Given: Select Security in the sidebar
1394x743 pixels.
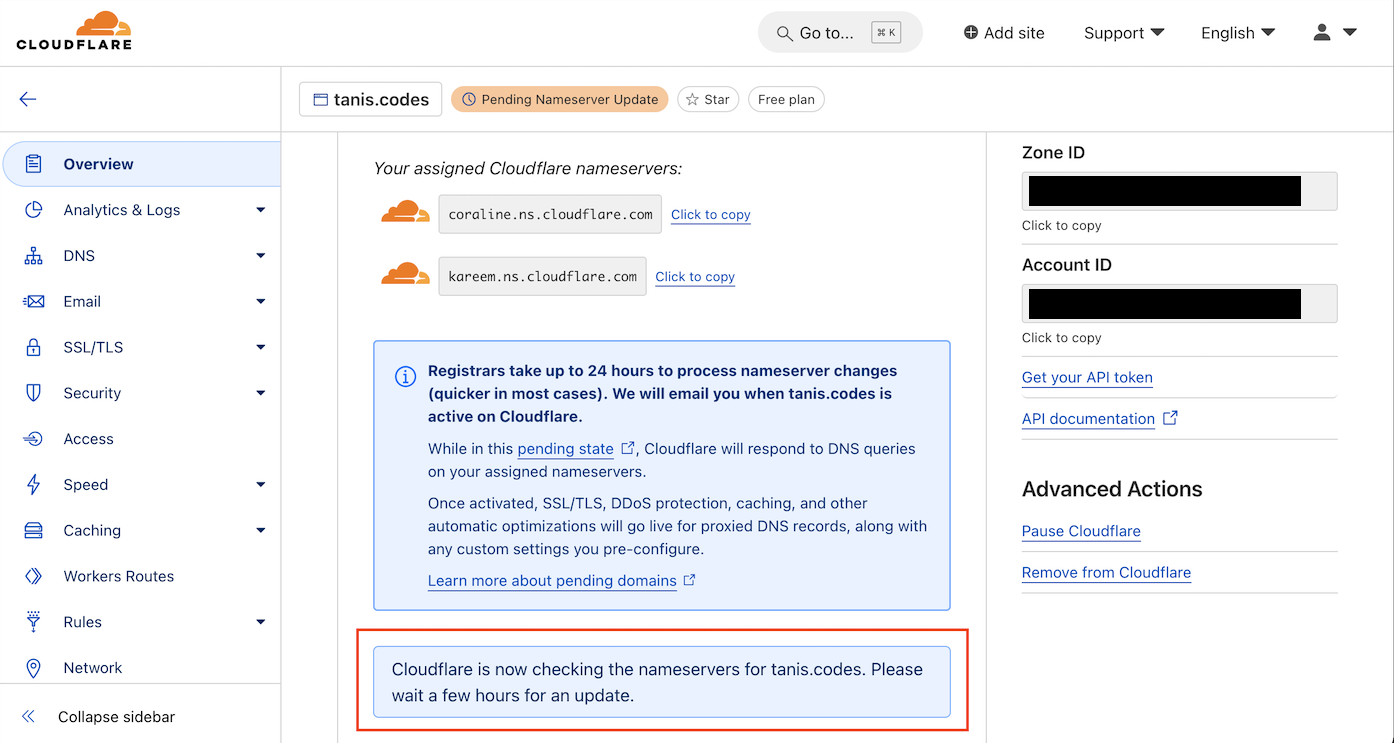Looking at the screenshot, I should (92, 393).
